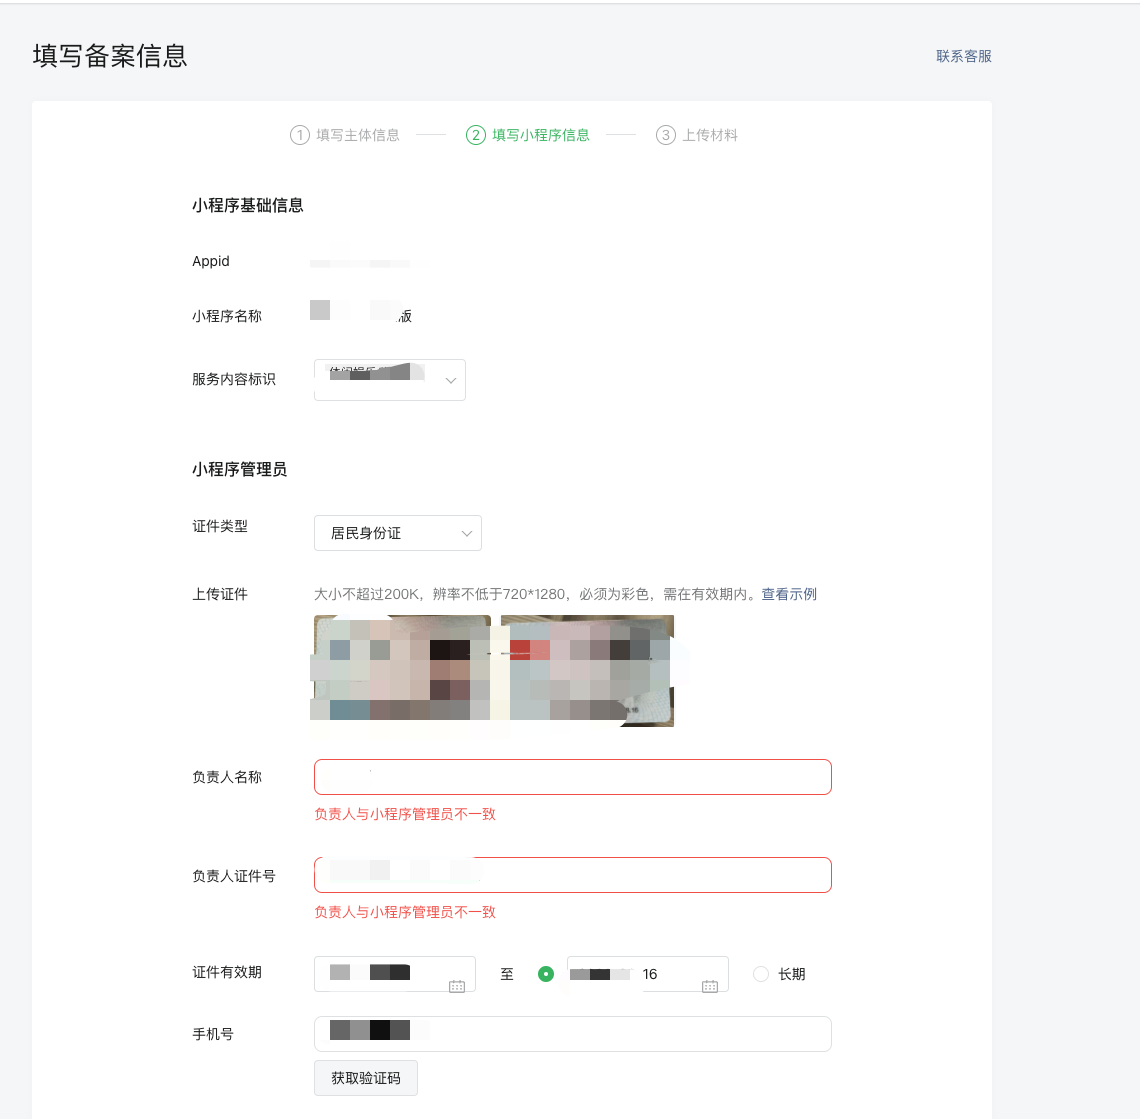Open the 证件有效期 start date calendar icon
This screenshot has height=1119, width=1140.
[457, 986]
